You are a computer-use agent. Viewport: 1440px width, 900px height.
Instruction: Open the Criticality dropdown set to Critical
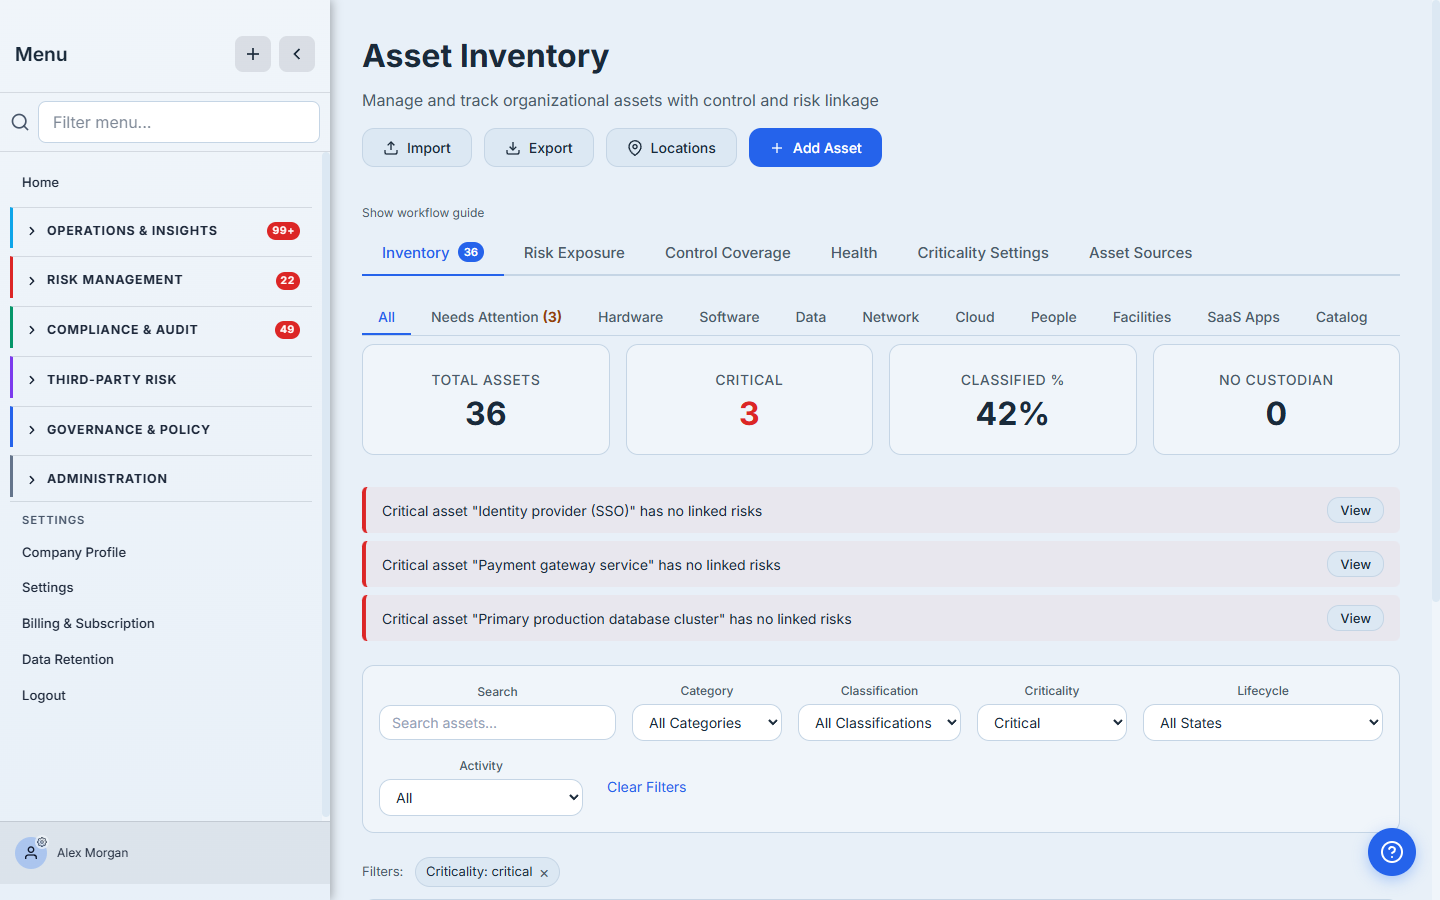coord(1052,723)
